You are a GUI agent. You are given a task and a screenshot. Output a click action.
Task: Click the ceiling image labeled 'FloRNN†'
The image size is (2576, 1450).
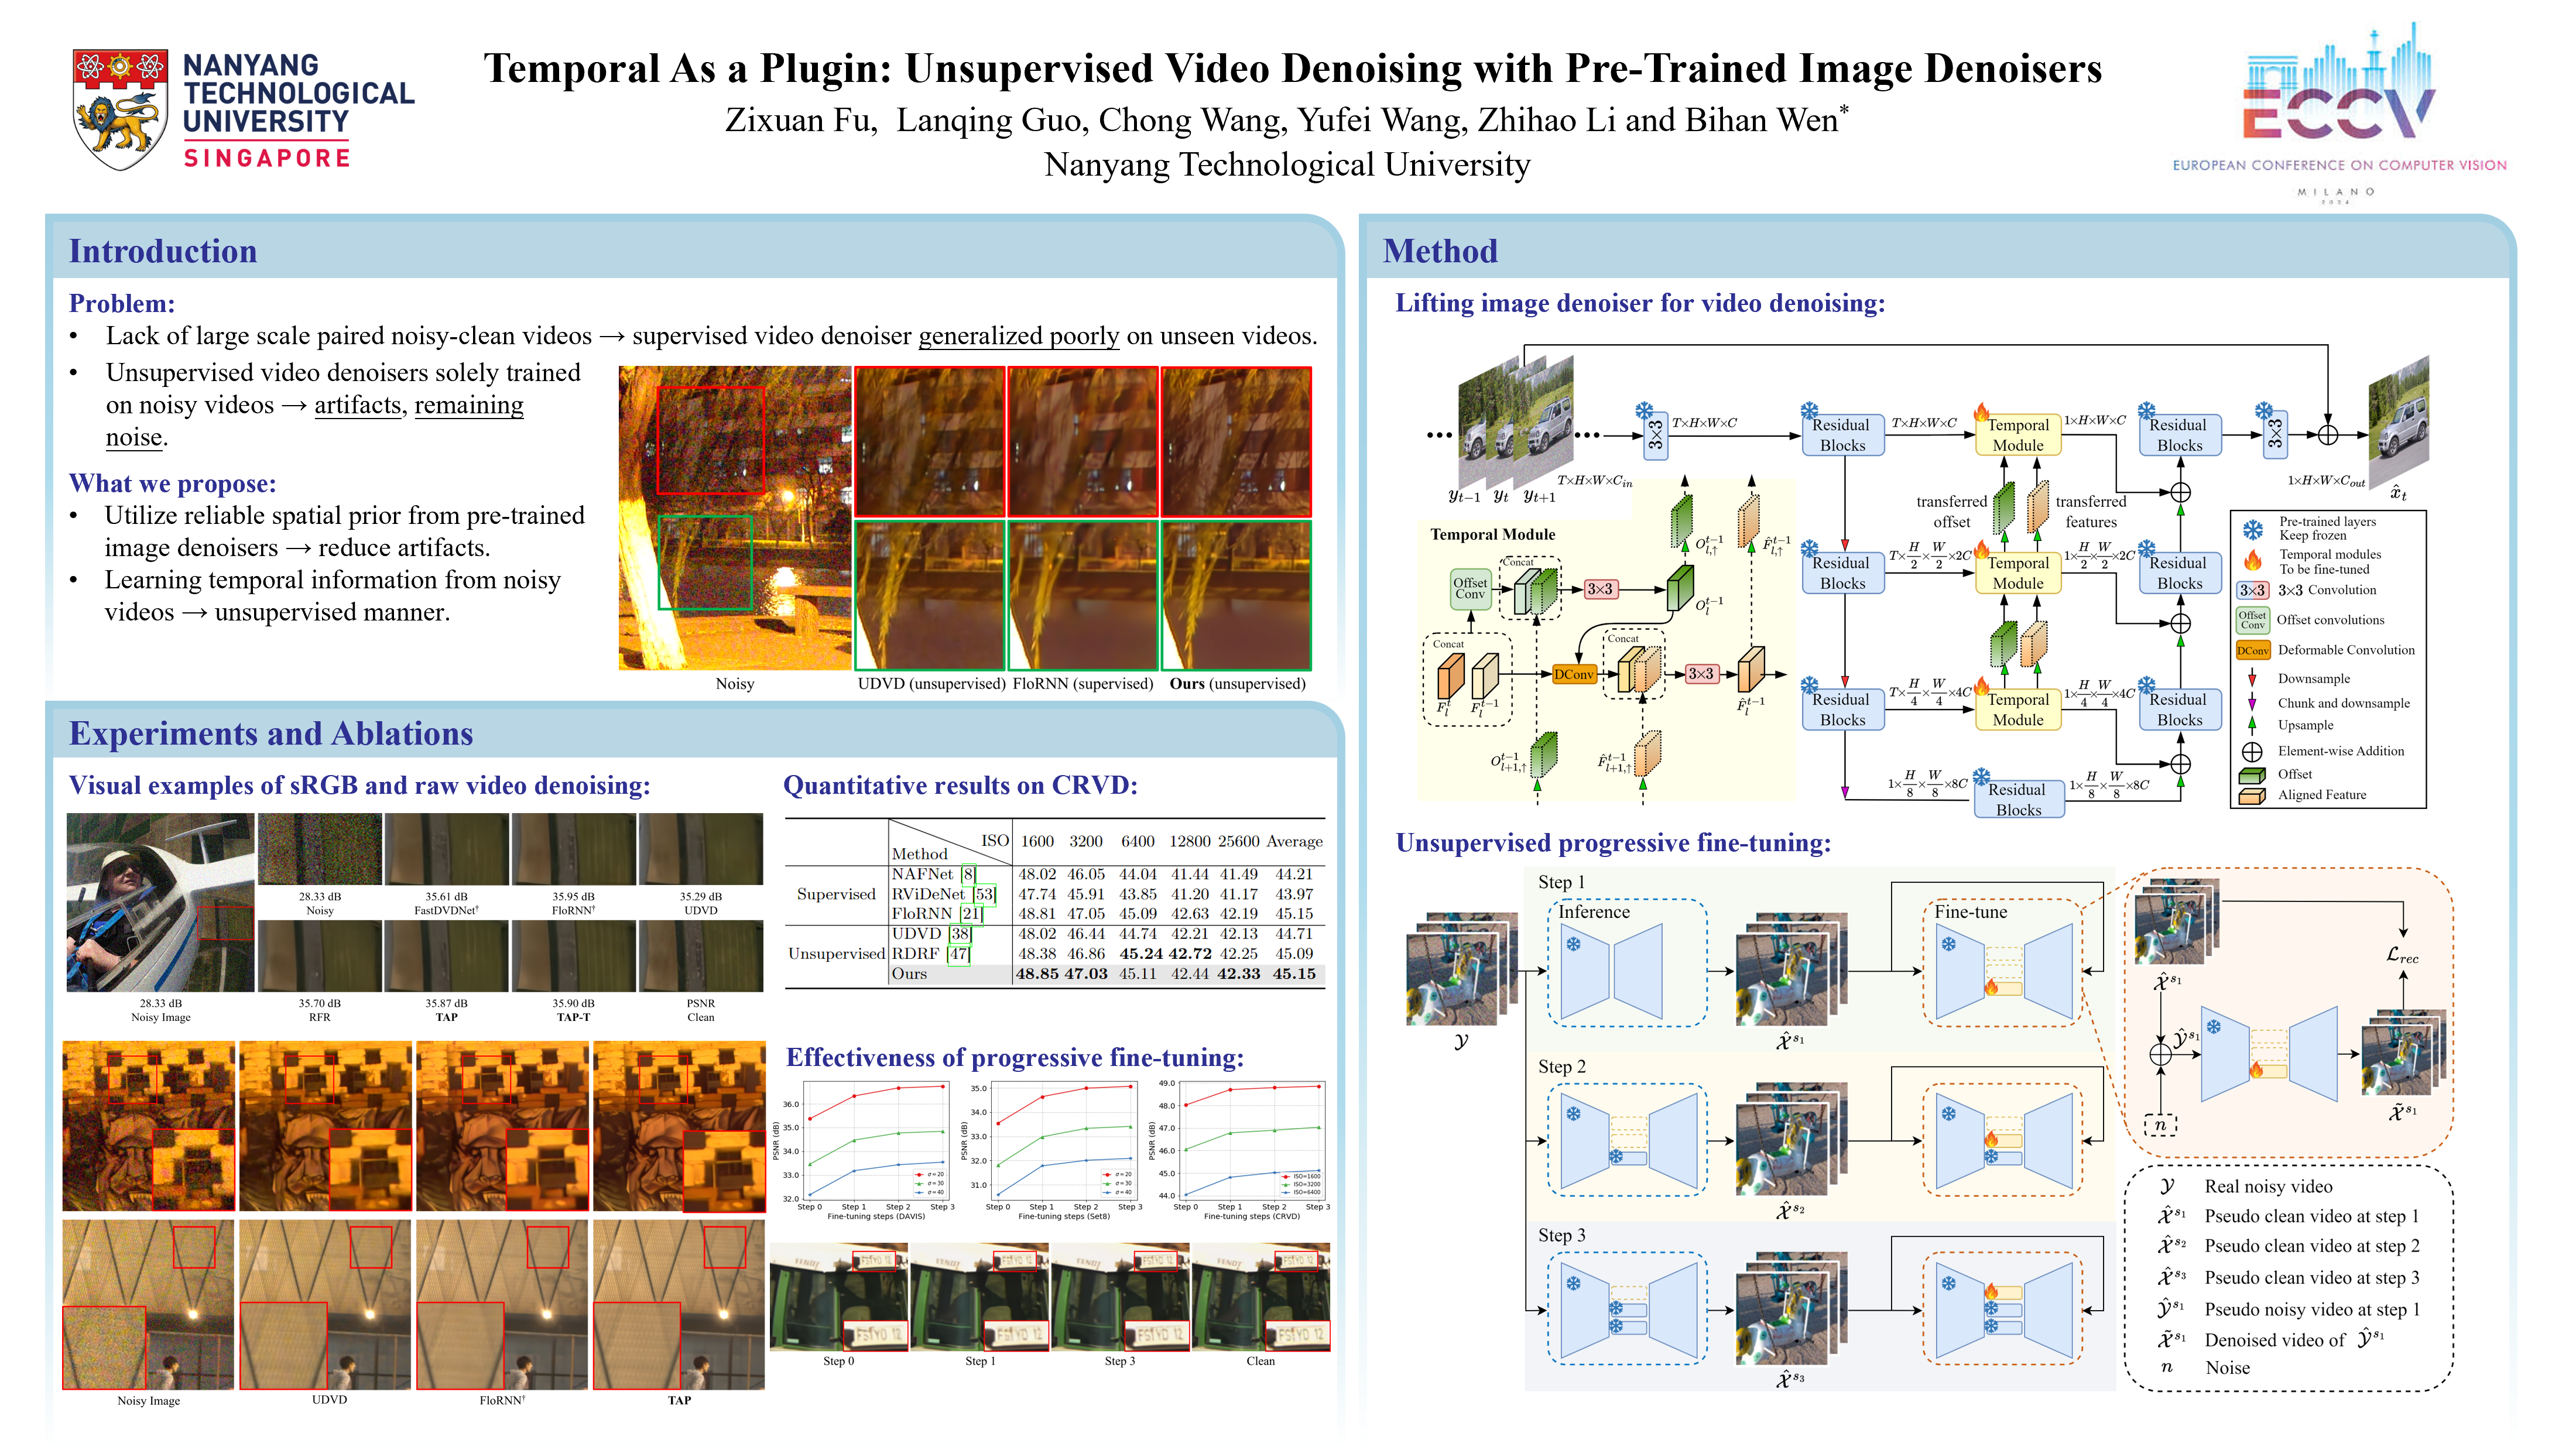point(502,1305)
